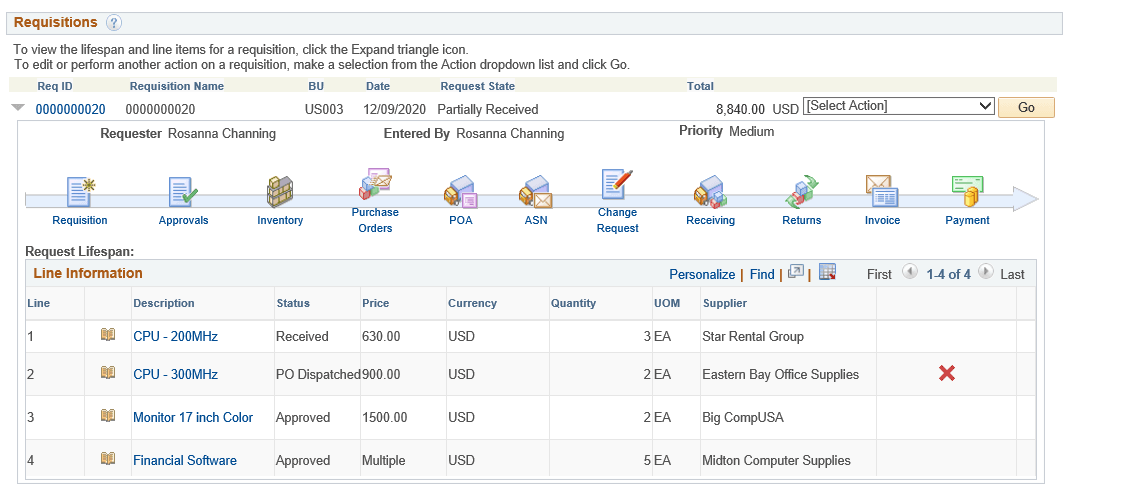
Task: Open the Receiving stage icon
Action: pyautogui.click(x=710, y=192)
